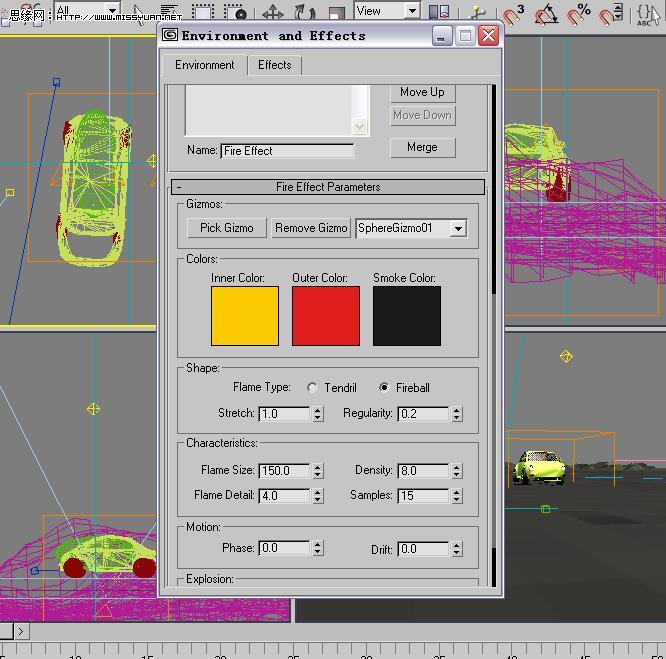The width and height of the screenshot is (666, 659).
Task: Switch to the Environment tab
Action: [204, 65]
